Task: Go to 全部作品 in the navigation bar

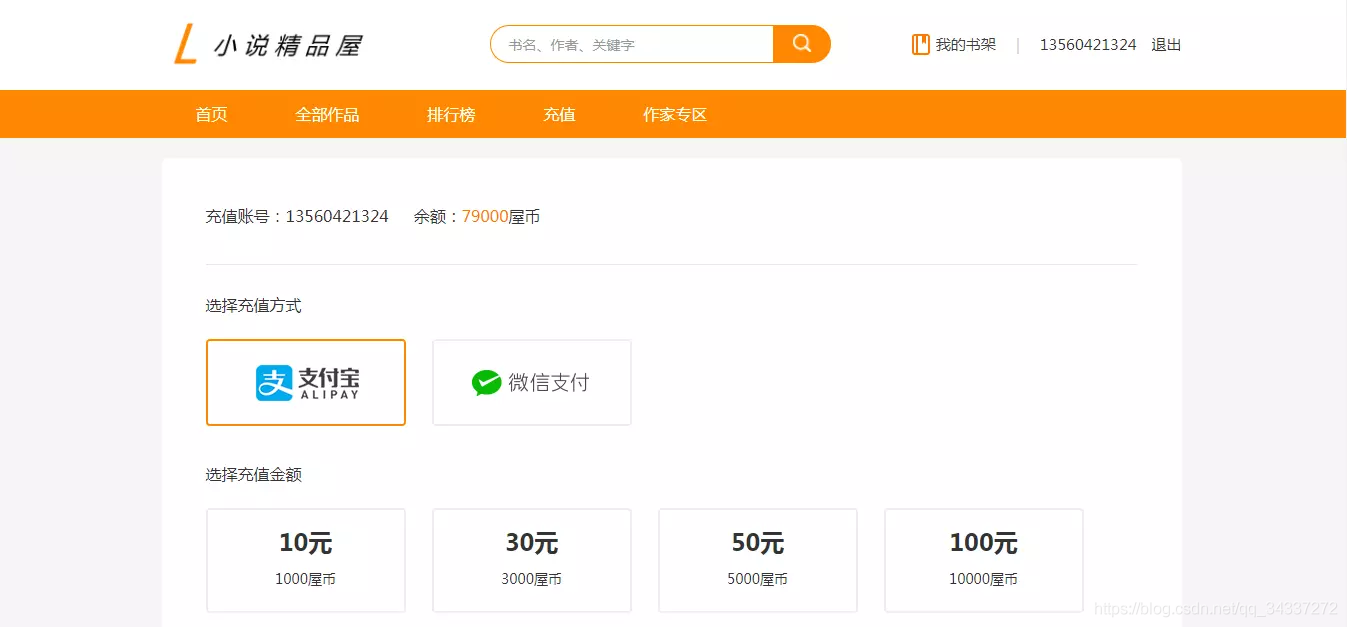Action: [327, 115]
